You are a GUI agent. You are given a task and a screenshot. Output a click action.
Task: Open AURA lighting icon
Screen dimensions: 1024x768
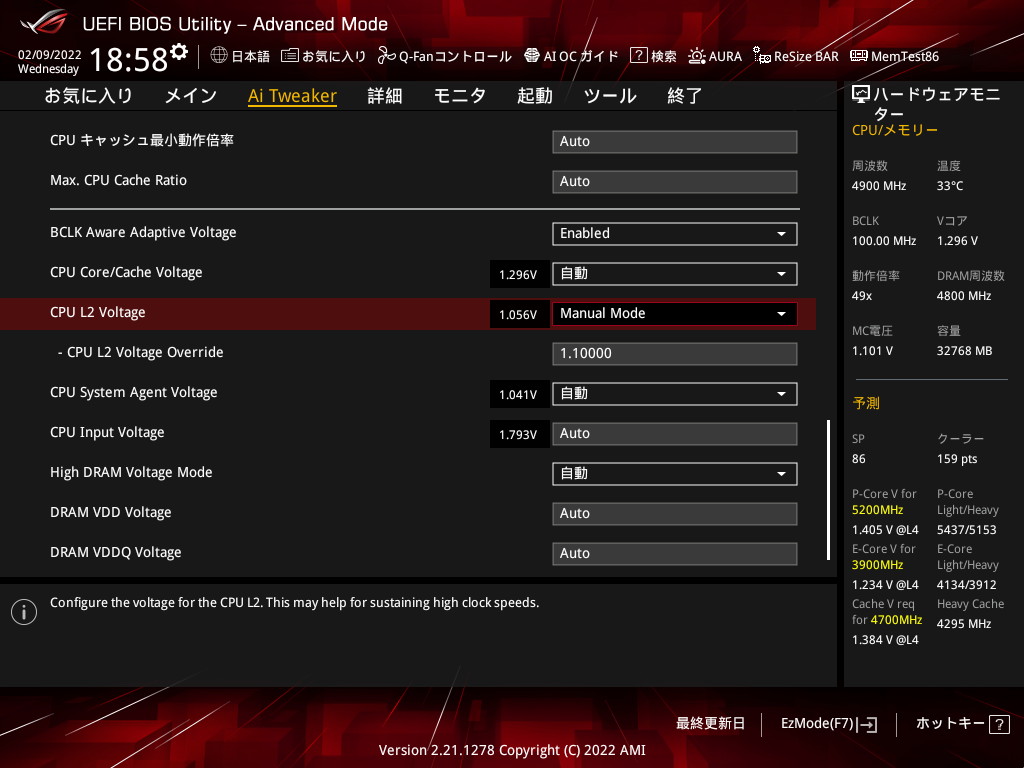pyautogui.click(x=696, y=56)
